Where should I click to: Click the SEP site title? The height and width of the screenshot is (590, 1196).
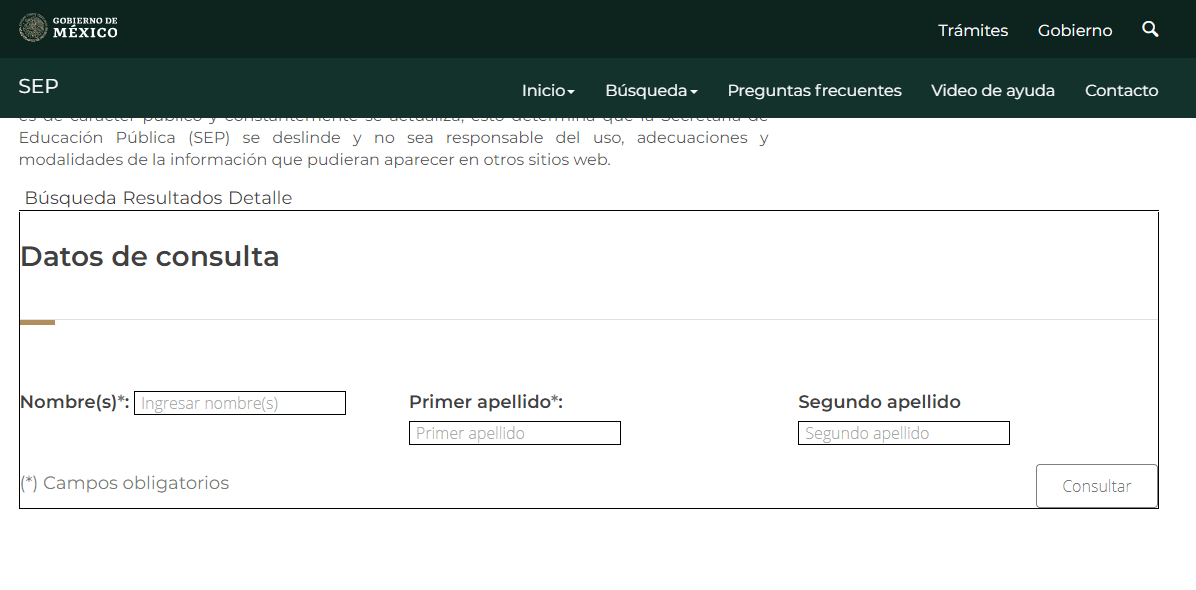pos(38,86)
